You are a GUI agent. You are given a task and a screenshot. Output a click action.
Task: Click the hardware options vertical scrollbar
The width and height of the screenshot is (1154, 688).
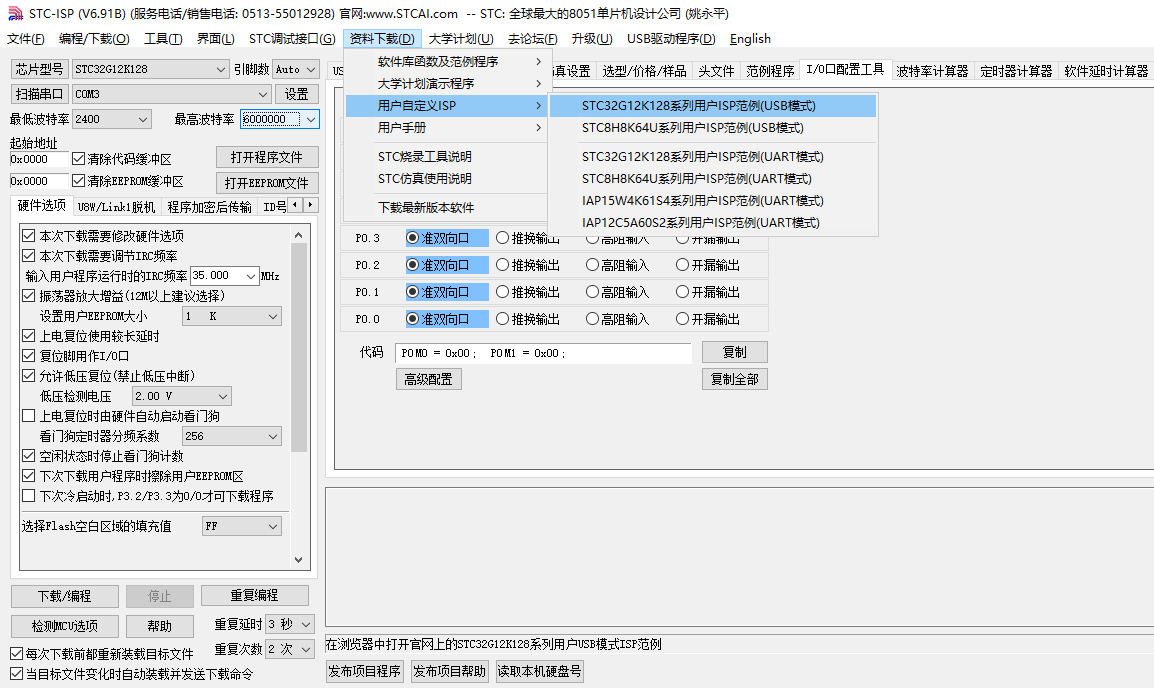(x=299, y=346)
